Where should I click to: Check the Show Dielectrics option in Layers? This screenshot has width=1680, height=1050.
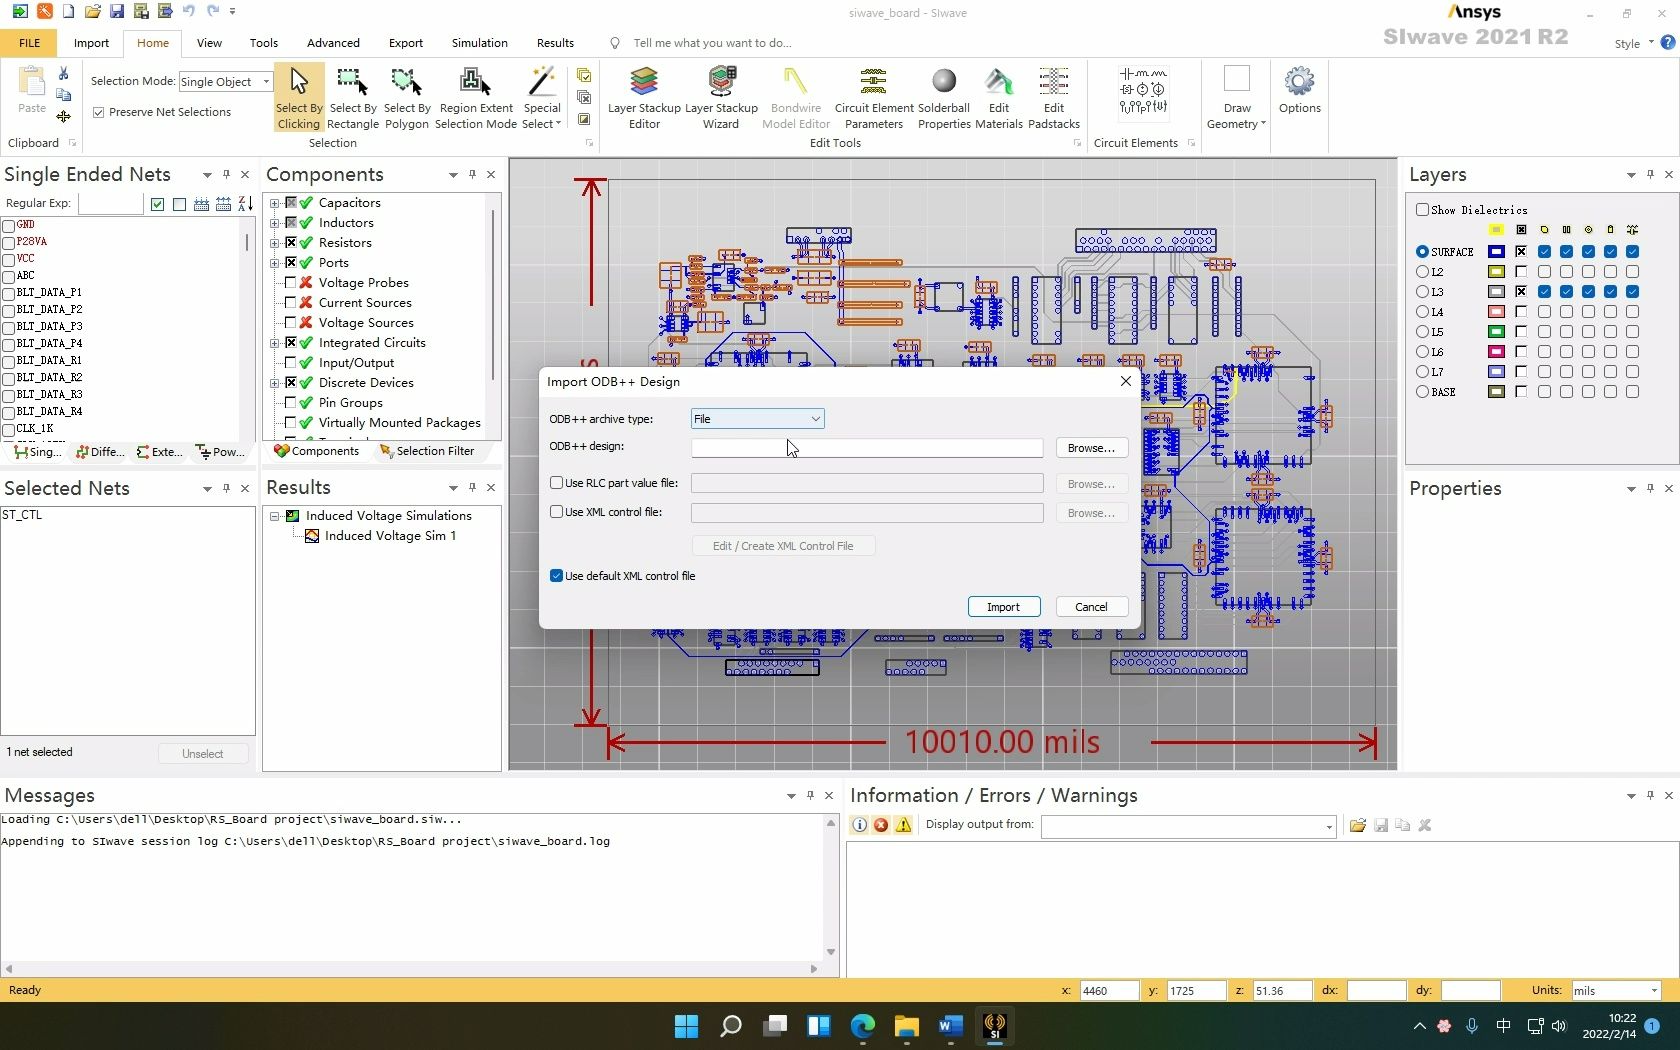coord(1423,210)
